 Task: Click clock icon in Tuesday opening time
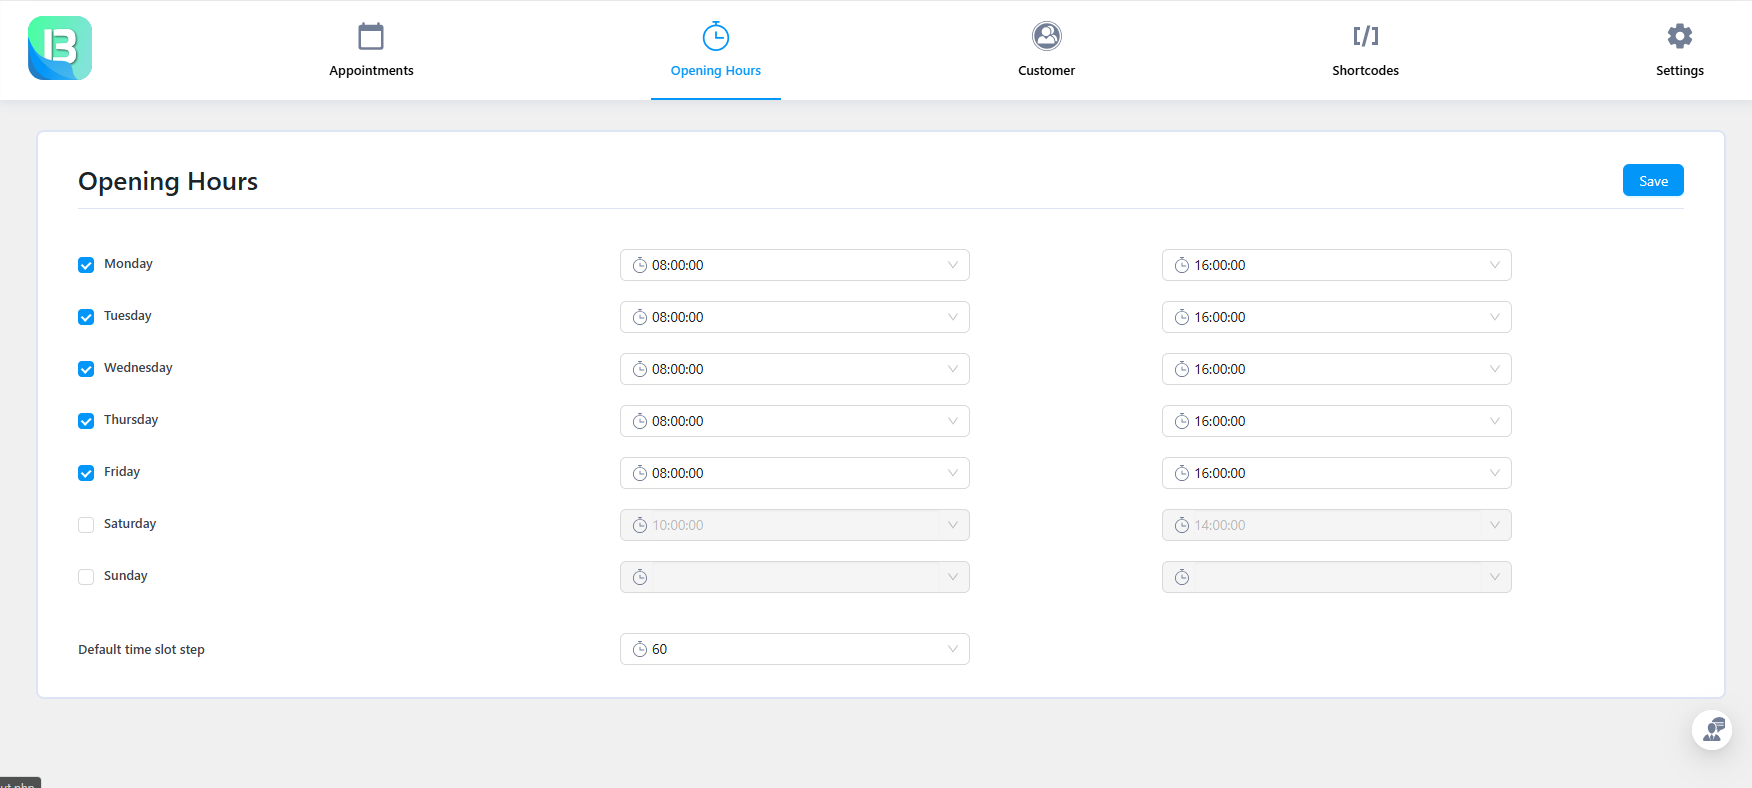click(640, 317)
